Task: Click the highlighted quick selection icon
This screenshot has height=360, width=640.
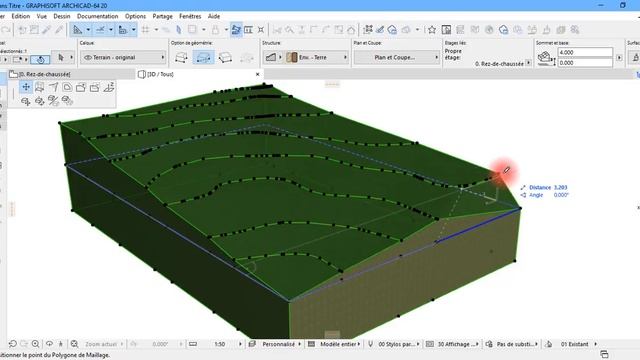Action: click(40, 60)
